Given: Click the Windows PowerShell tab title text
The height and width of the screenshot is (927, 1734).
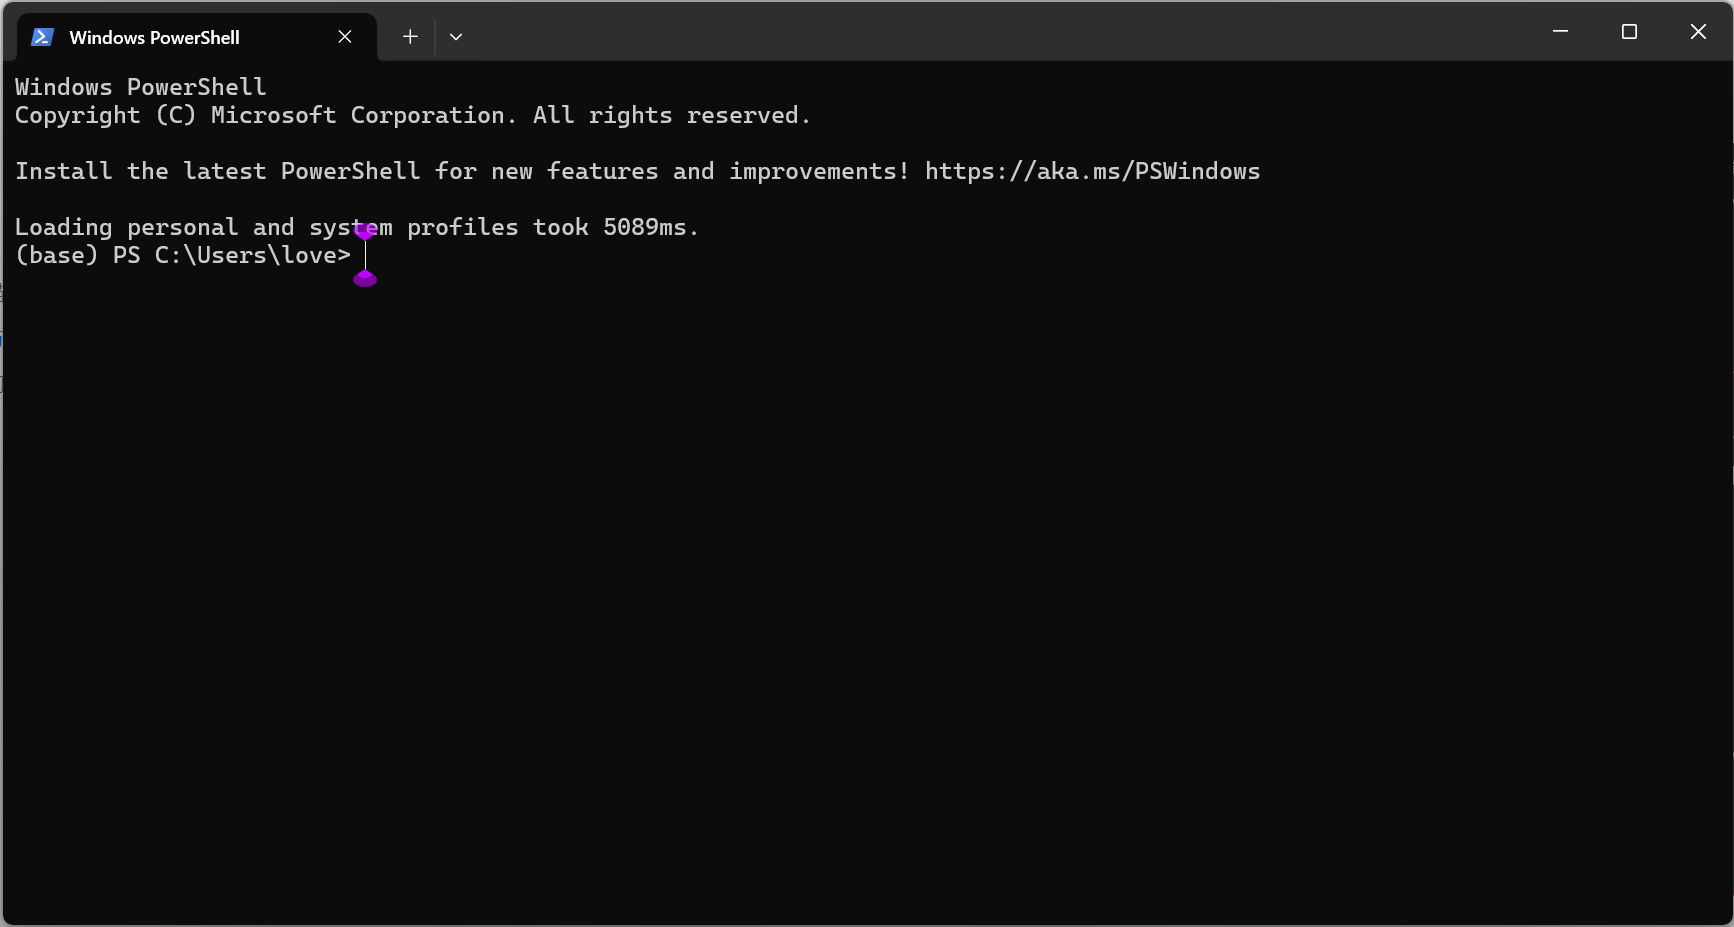Looking at the screenshot, I should (x=153, y=37).
